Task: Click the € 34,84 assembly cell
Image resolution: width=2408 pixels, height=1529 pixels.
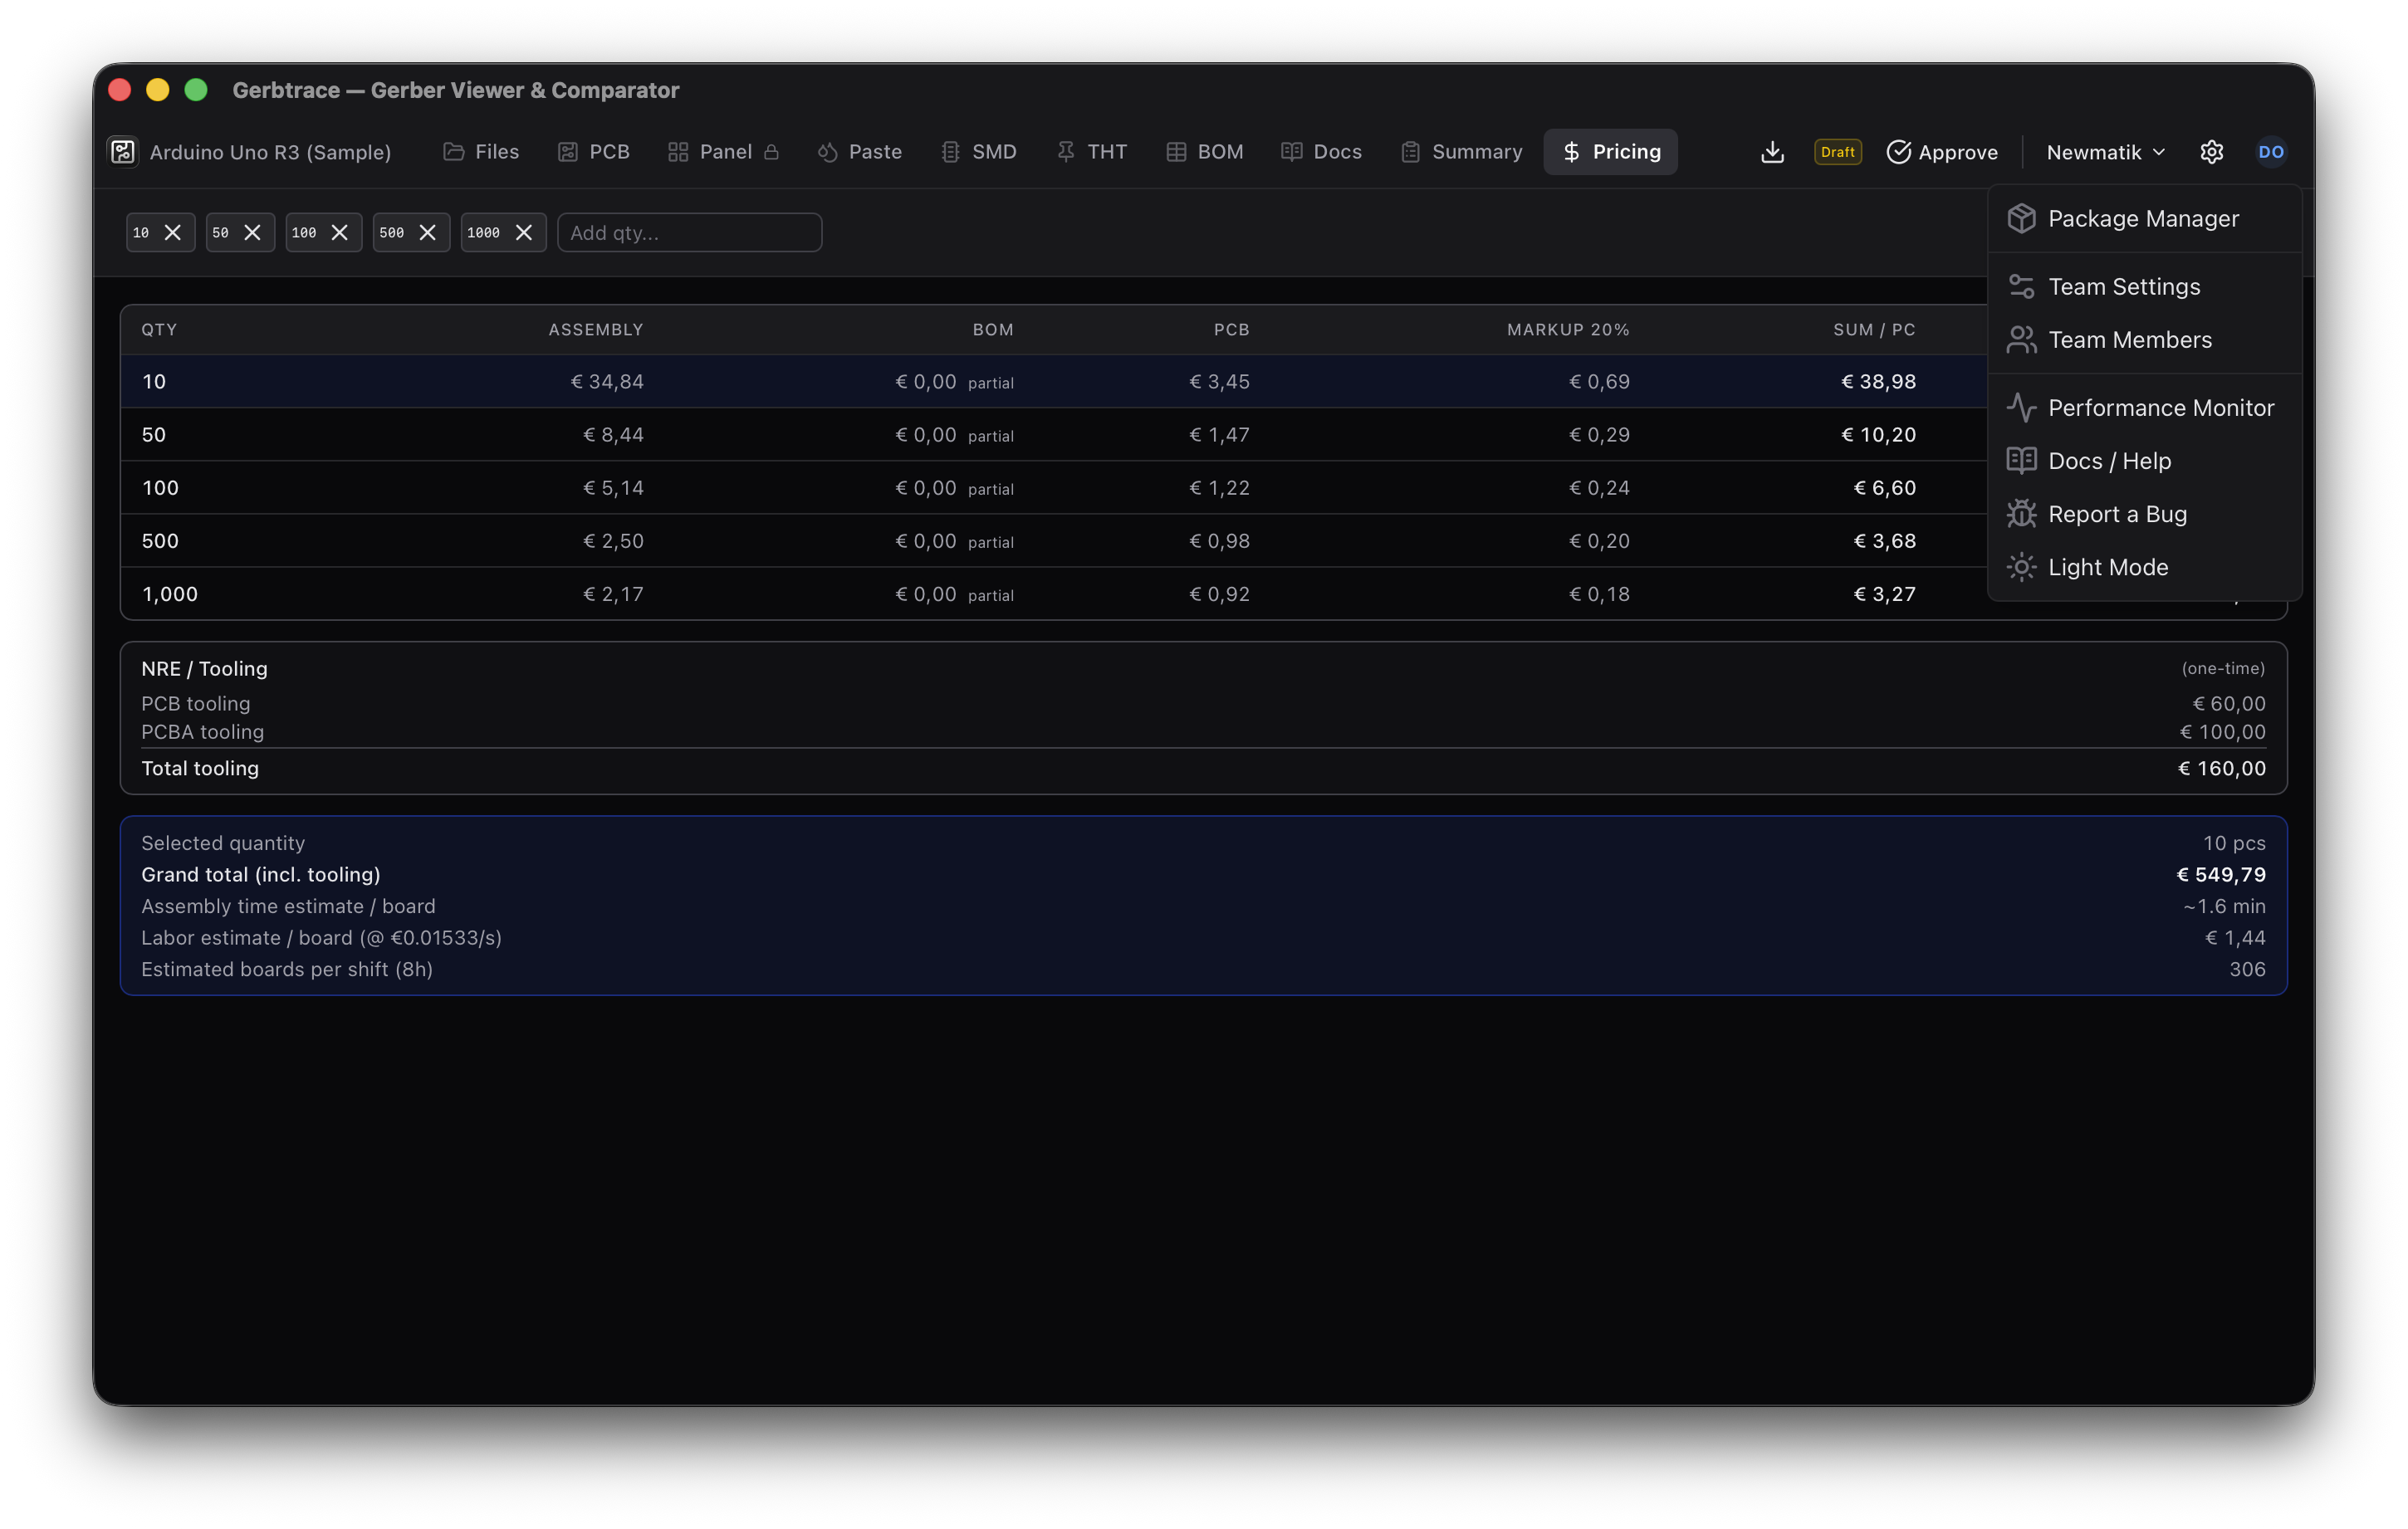Action: pyautogui.click(x=606, y=381)
